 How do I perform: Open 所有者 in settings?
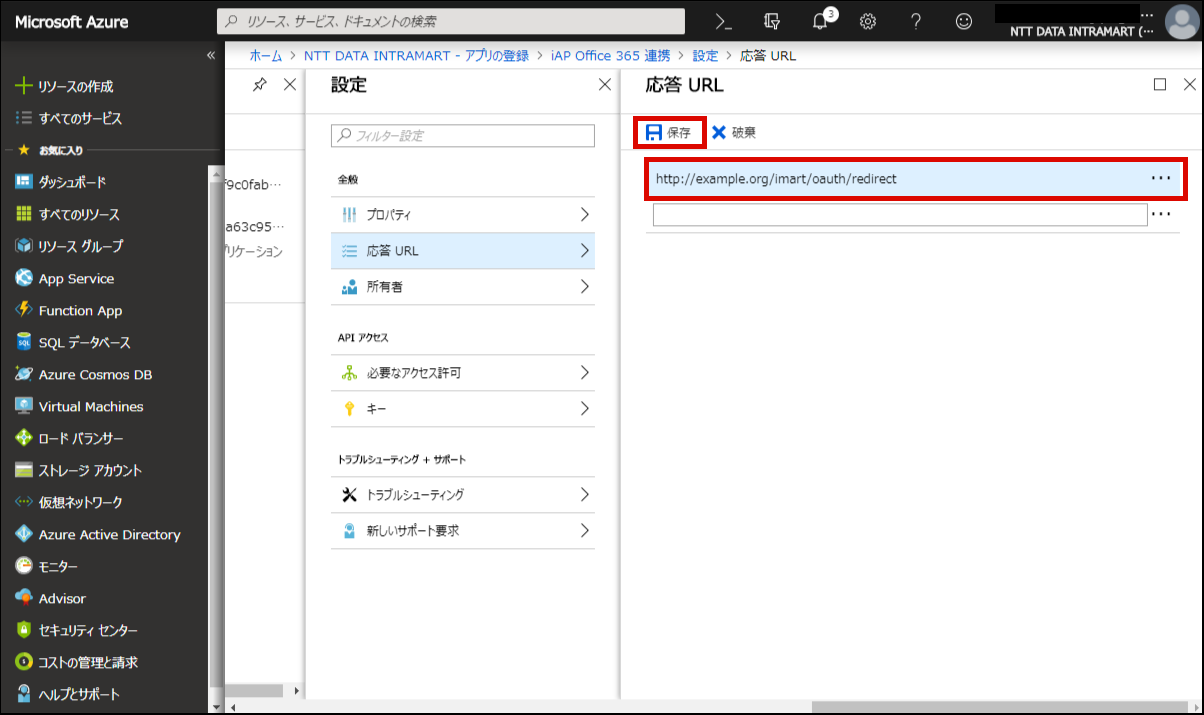pos(463,286)
